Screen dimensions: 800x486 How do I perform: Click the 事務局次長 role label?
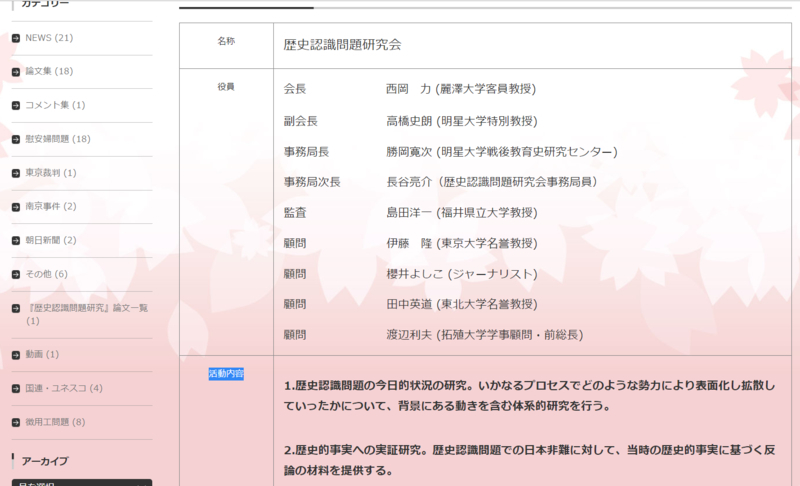pos(312,182)
